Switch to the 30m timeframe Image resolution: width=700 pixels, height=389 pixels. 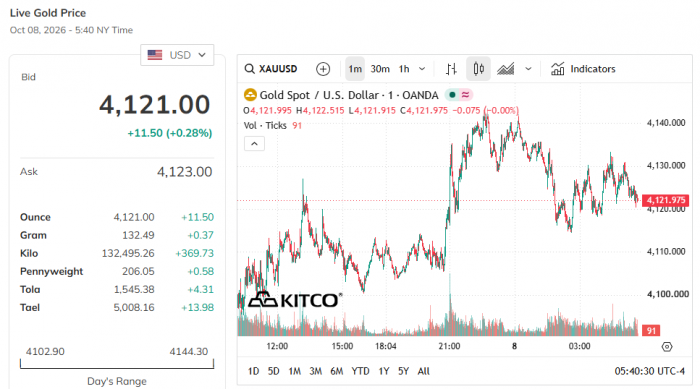click(380, 69)
